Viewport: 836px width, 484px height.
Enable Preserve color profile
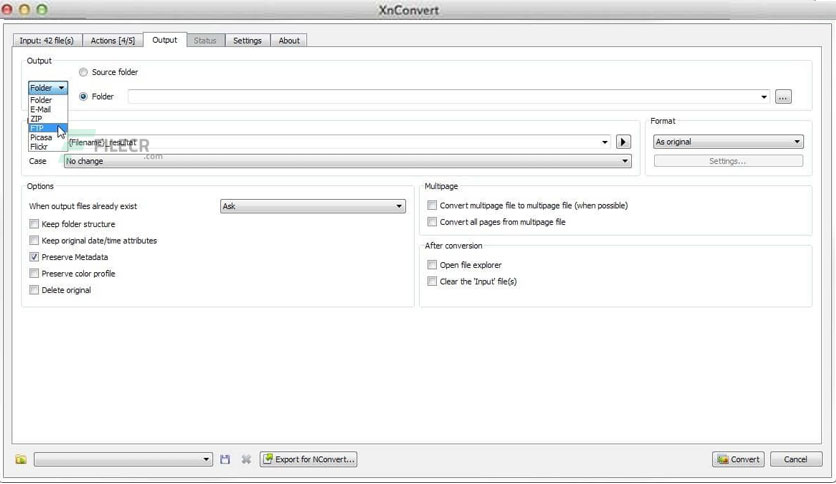[34, 273]
